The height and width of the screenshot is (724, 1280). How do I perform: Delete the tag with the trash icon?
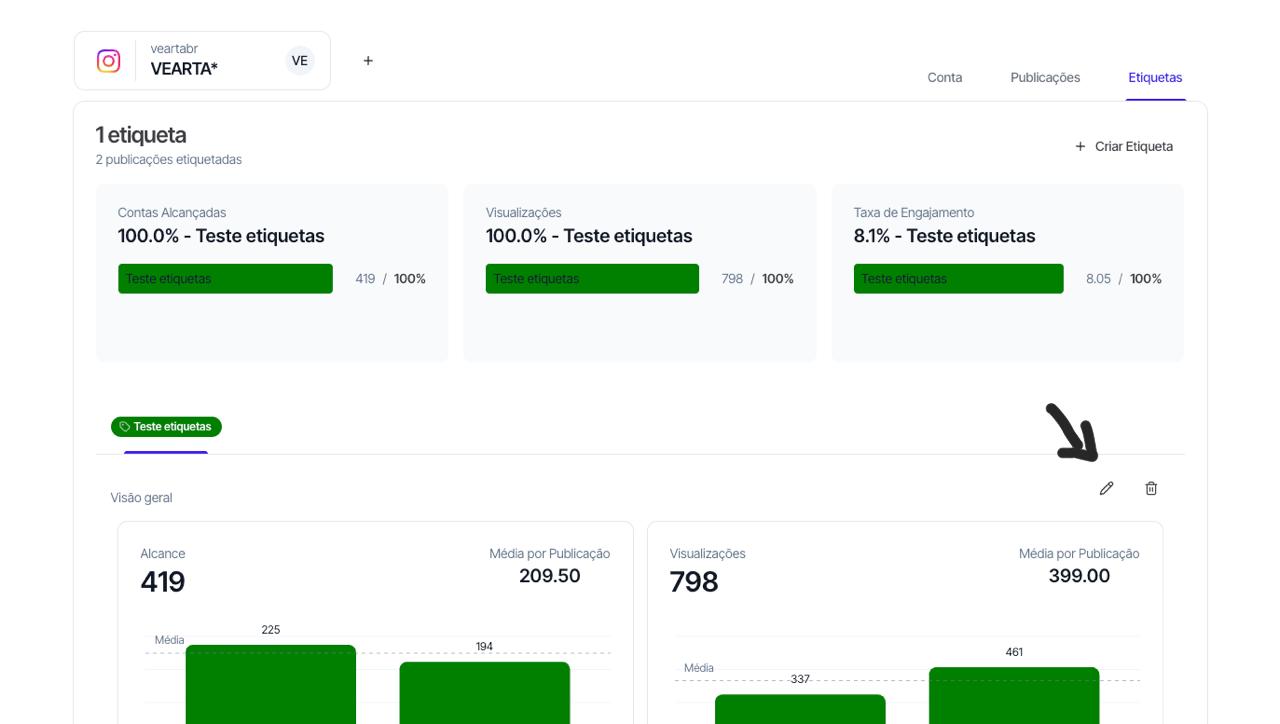pos(1151,488)
